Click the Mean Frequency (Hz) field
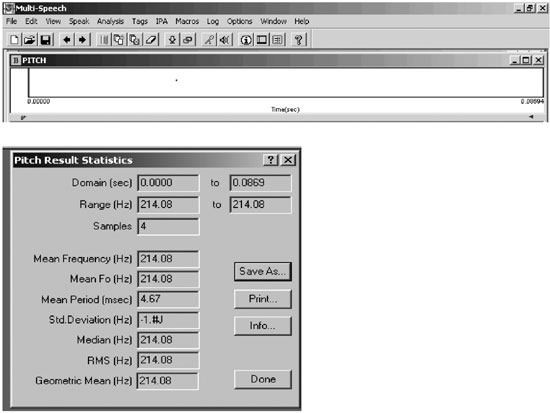Image resolution: width=550 pixels, height=413 pixels. pyautogui.click(x=168, y=259)
